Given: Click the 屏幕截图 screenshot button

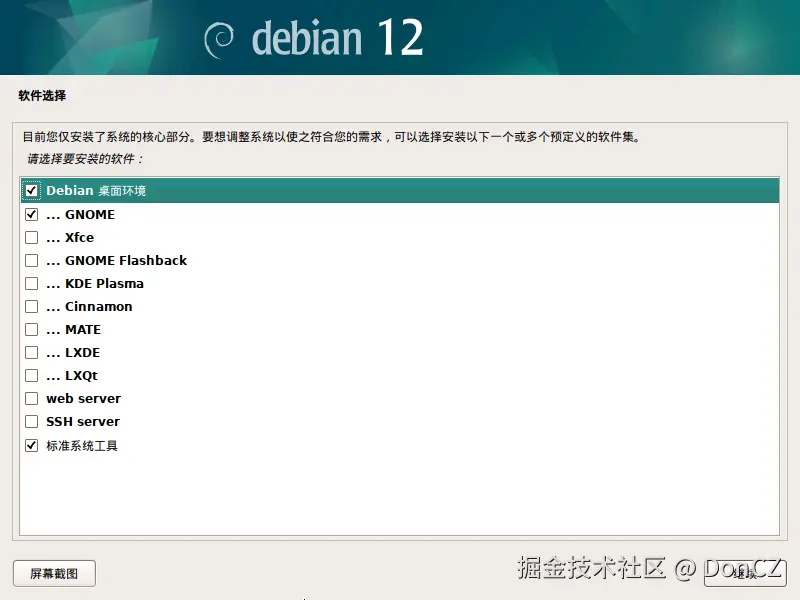Looking at the screenshot, I should tap(54, 573).
